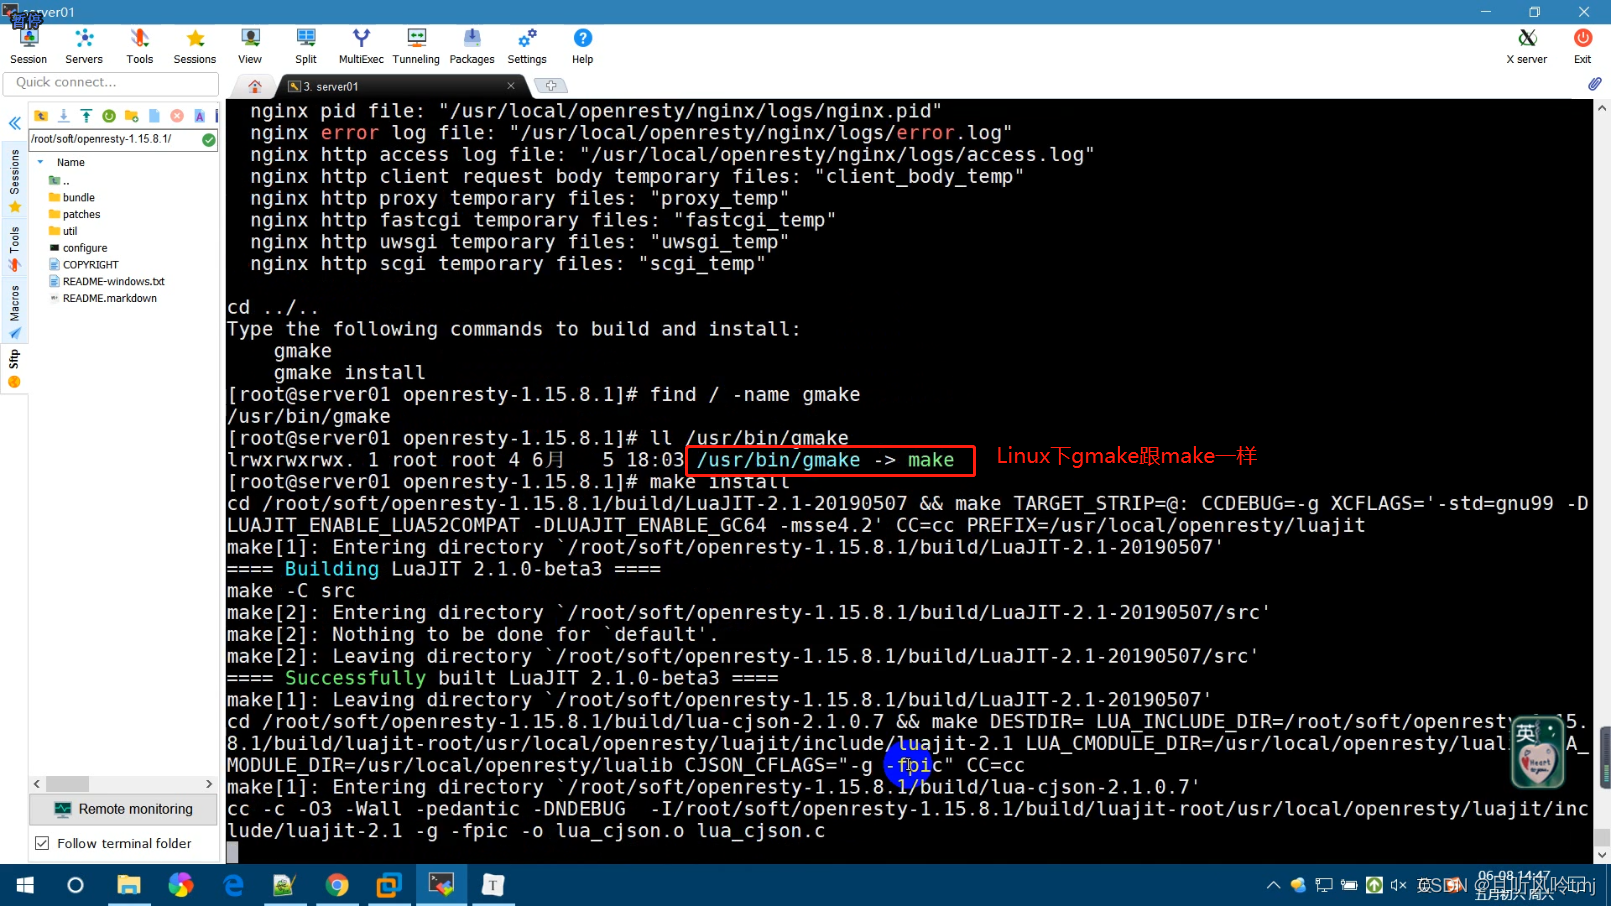Go to the home tab

coord(255,86)
